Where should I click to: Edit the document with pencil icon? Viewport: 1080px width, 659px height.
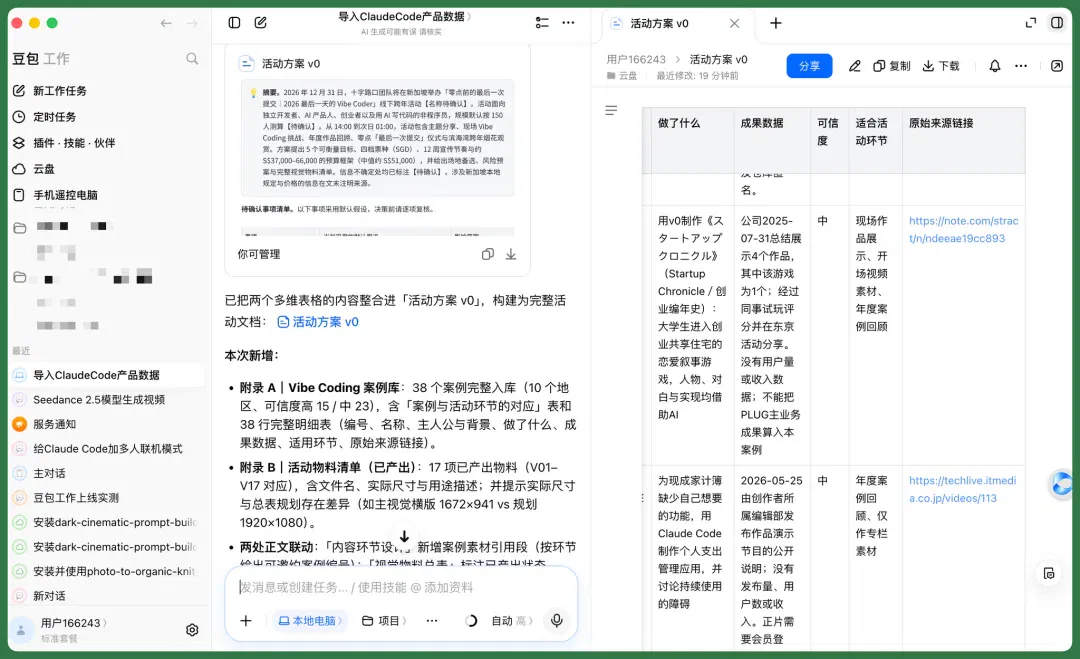point(855,66)
